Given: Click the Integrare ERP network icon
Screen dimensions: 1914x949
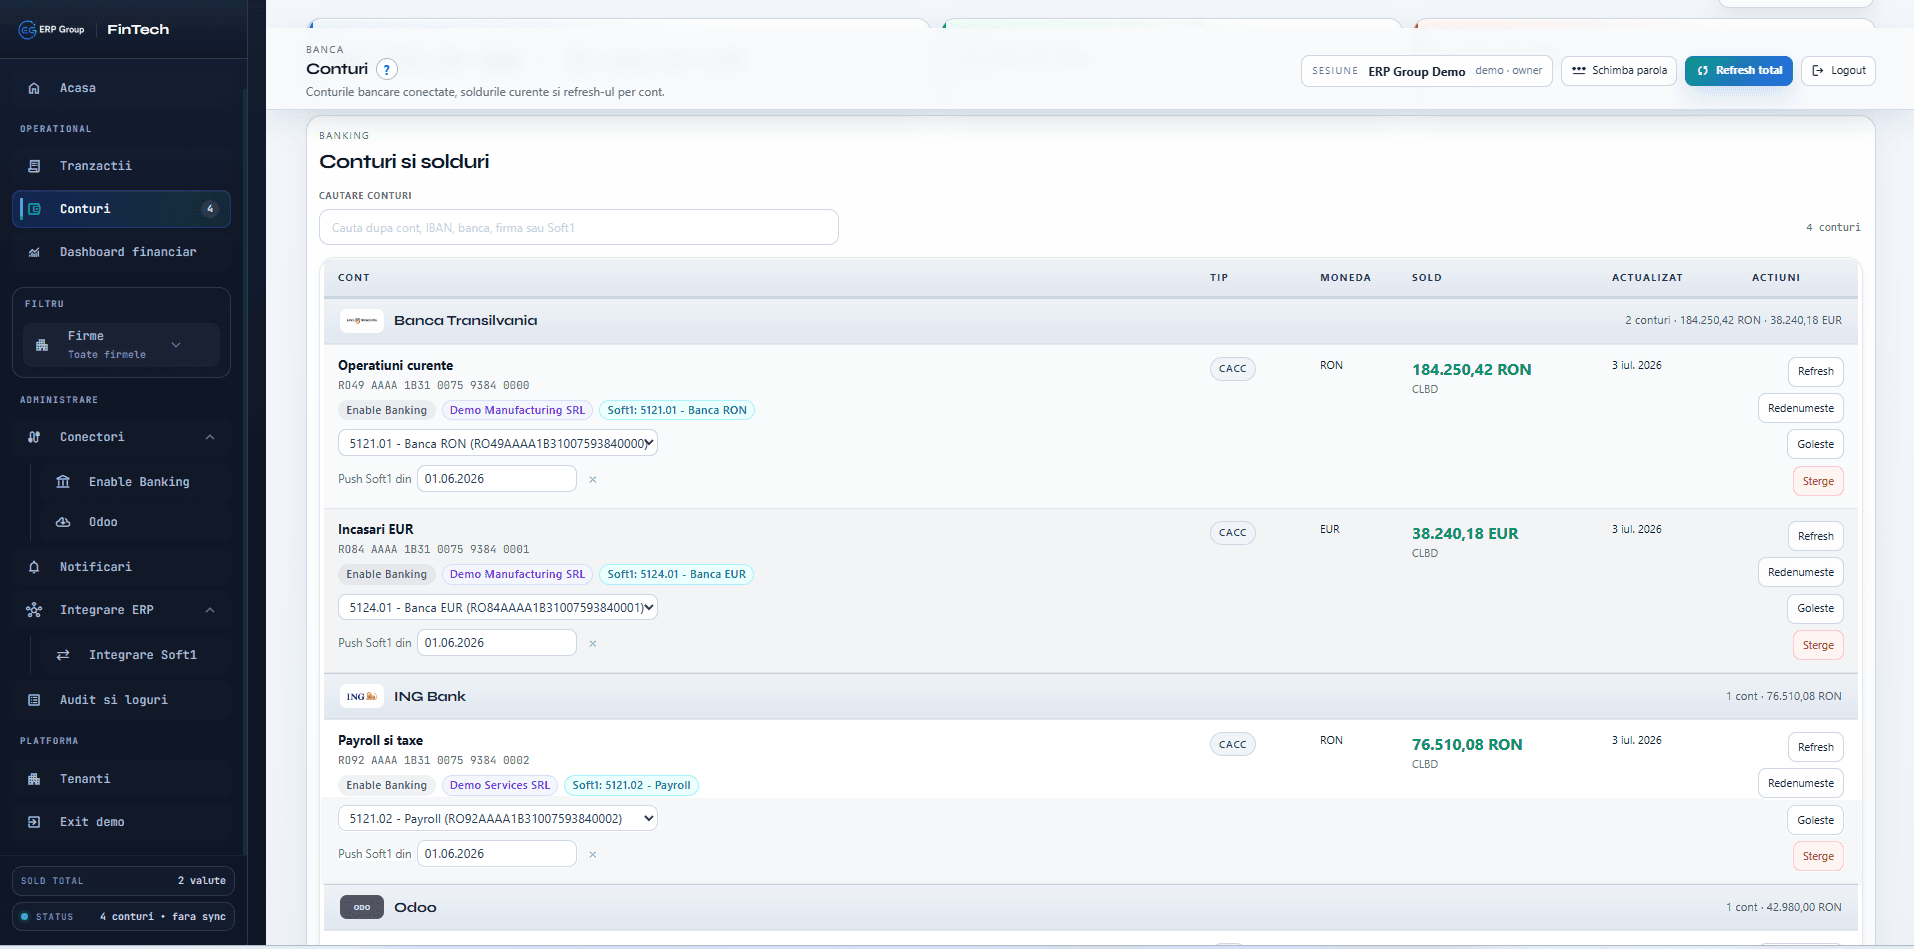Looking at the screenshot, I should 34,610.
